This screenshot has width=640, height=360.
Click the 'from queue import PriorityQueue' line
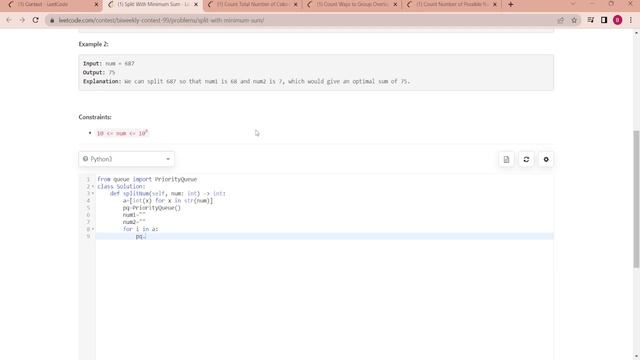(x=147, y=179)
